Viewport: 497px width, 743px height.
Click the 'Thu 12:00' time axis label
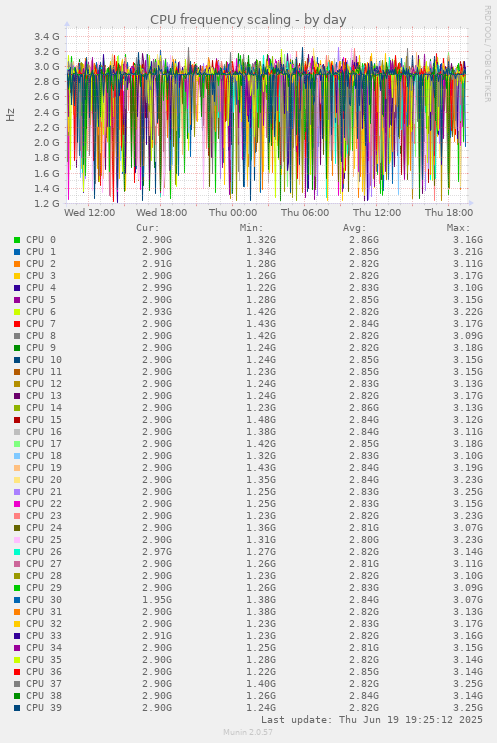point(377,213)
